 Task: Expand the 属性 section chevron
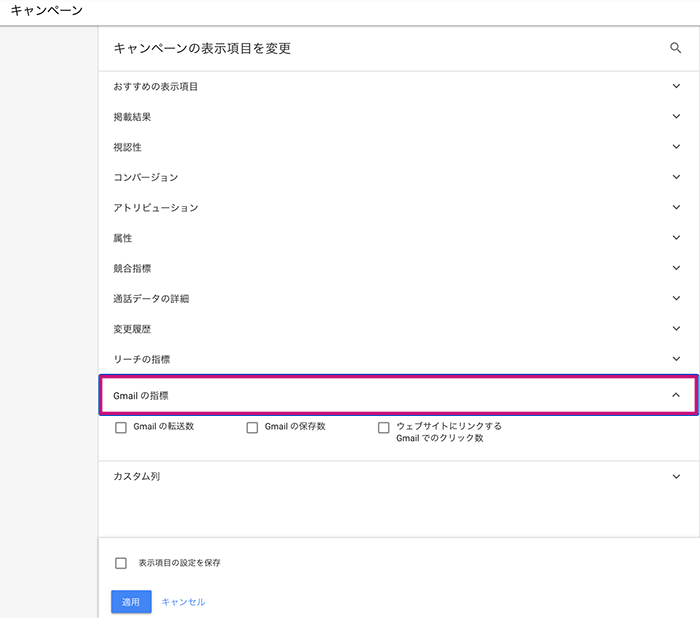tap(676, 238)
